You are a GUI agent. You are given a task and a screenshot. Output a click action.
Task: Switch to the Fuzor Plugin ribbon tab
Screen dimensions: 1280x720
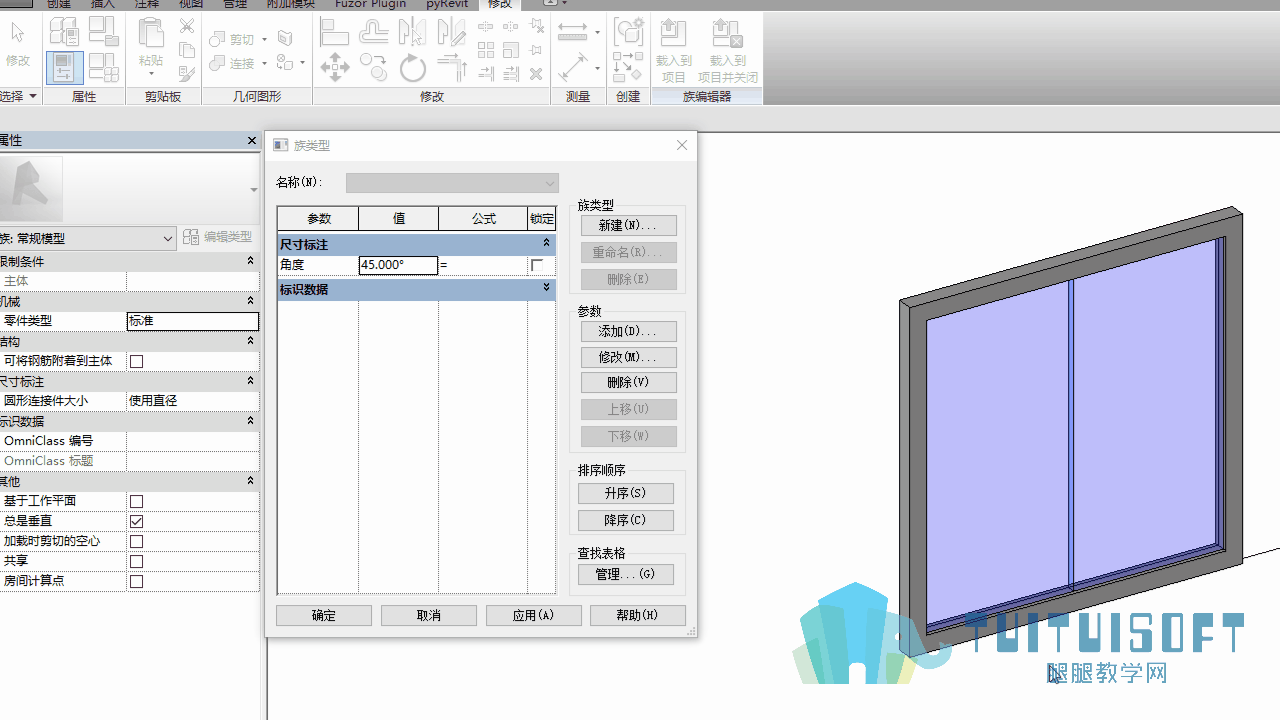pyautogui.click(x=370, y=4)
